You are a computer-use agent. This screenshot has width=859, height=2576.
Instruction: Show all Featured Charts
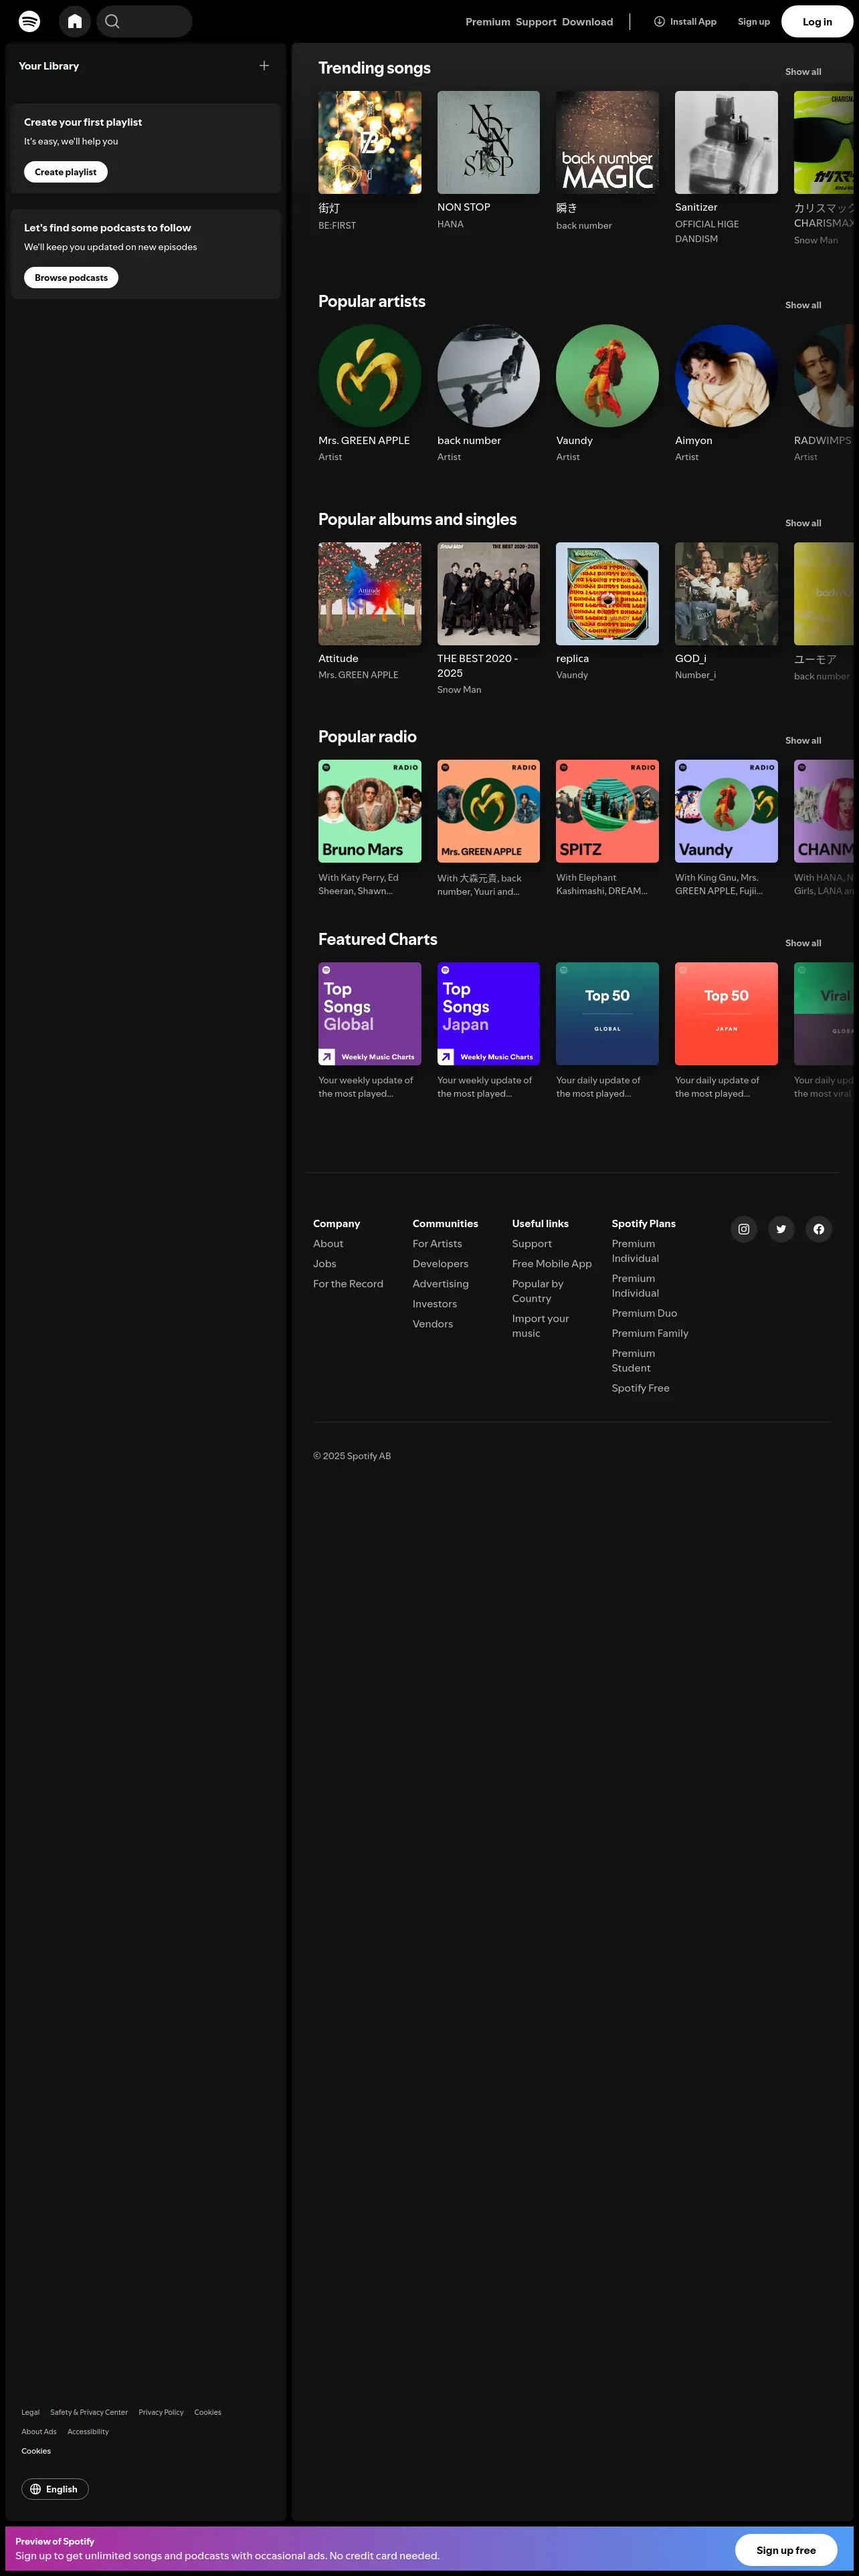click(x=803, y=943)
